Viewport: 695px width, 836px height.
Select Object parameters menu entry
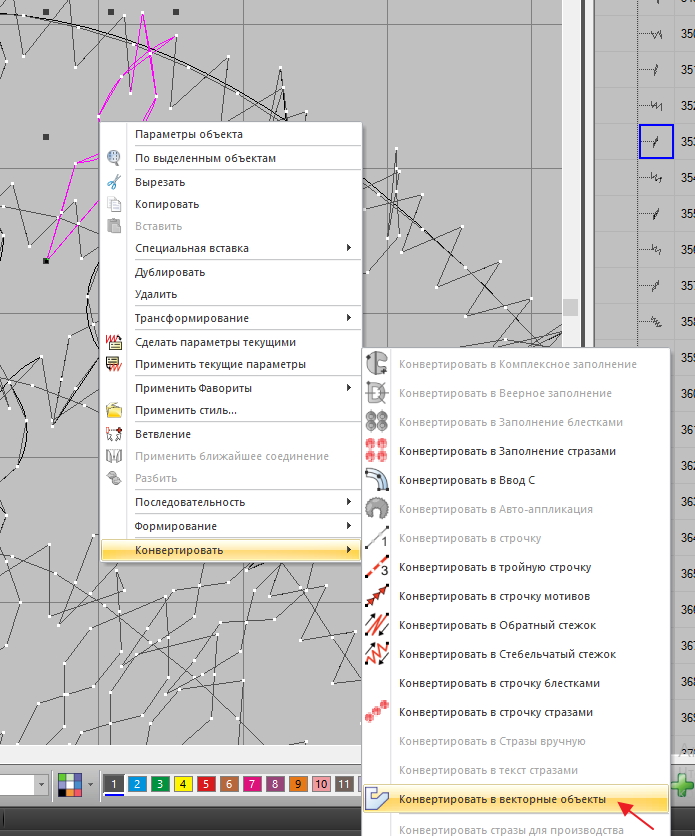pyautogui.click(x=188, y=134)
